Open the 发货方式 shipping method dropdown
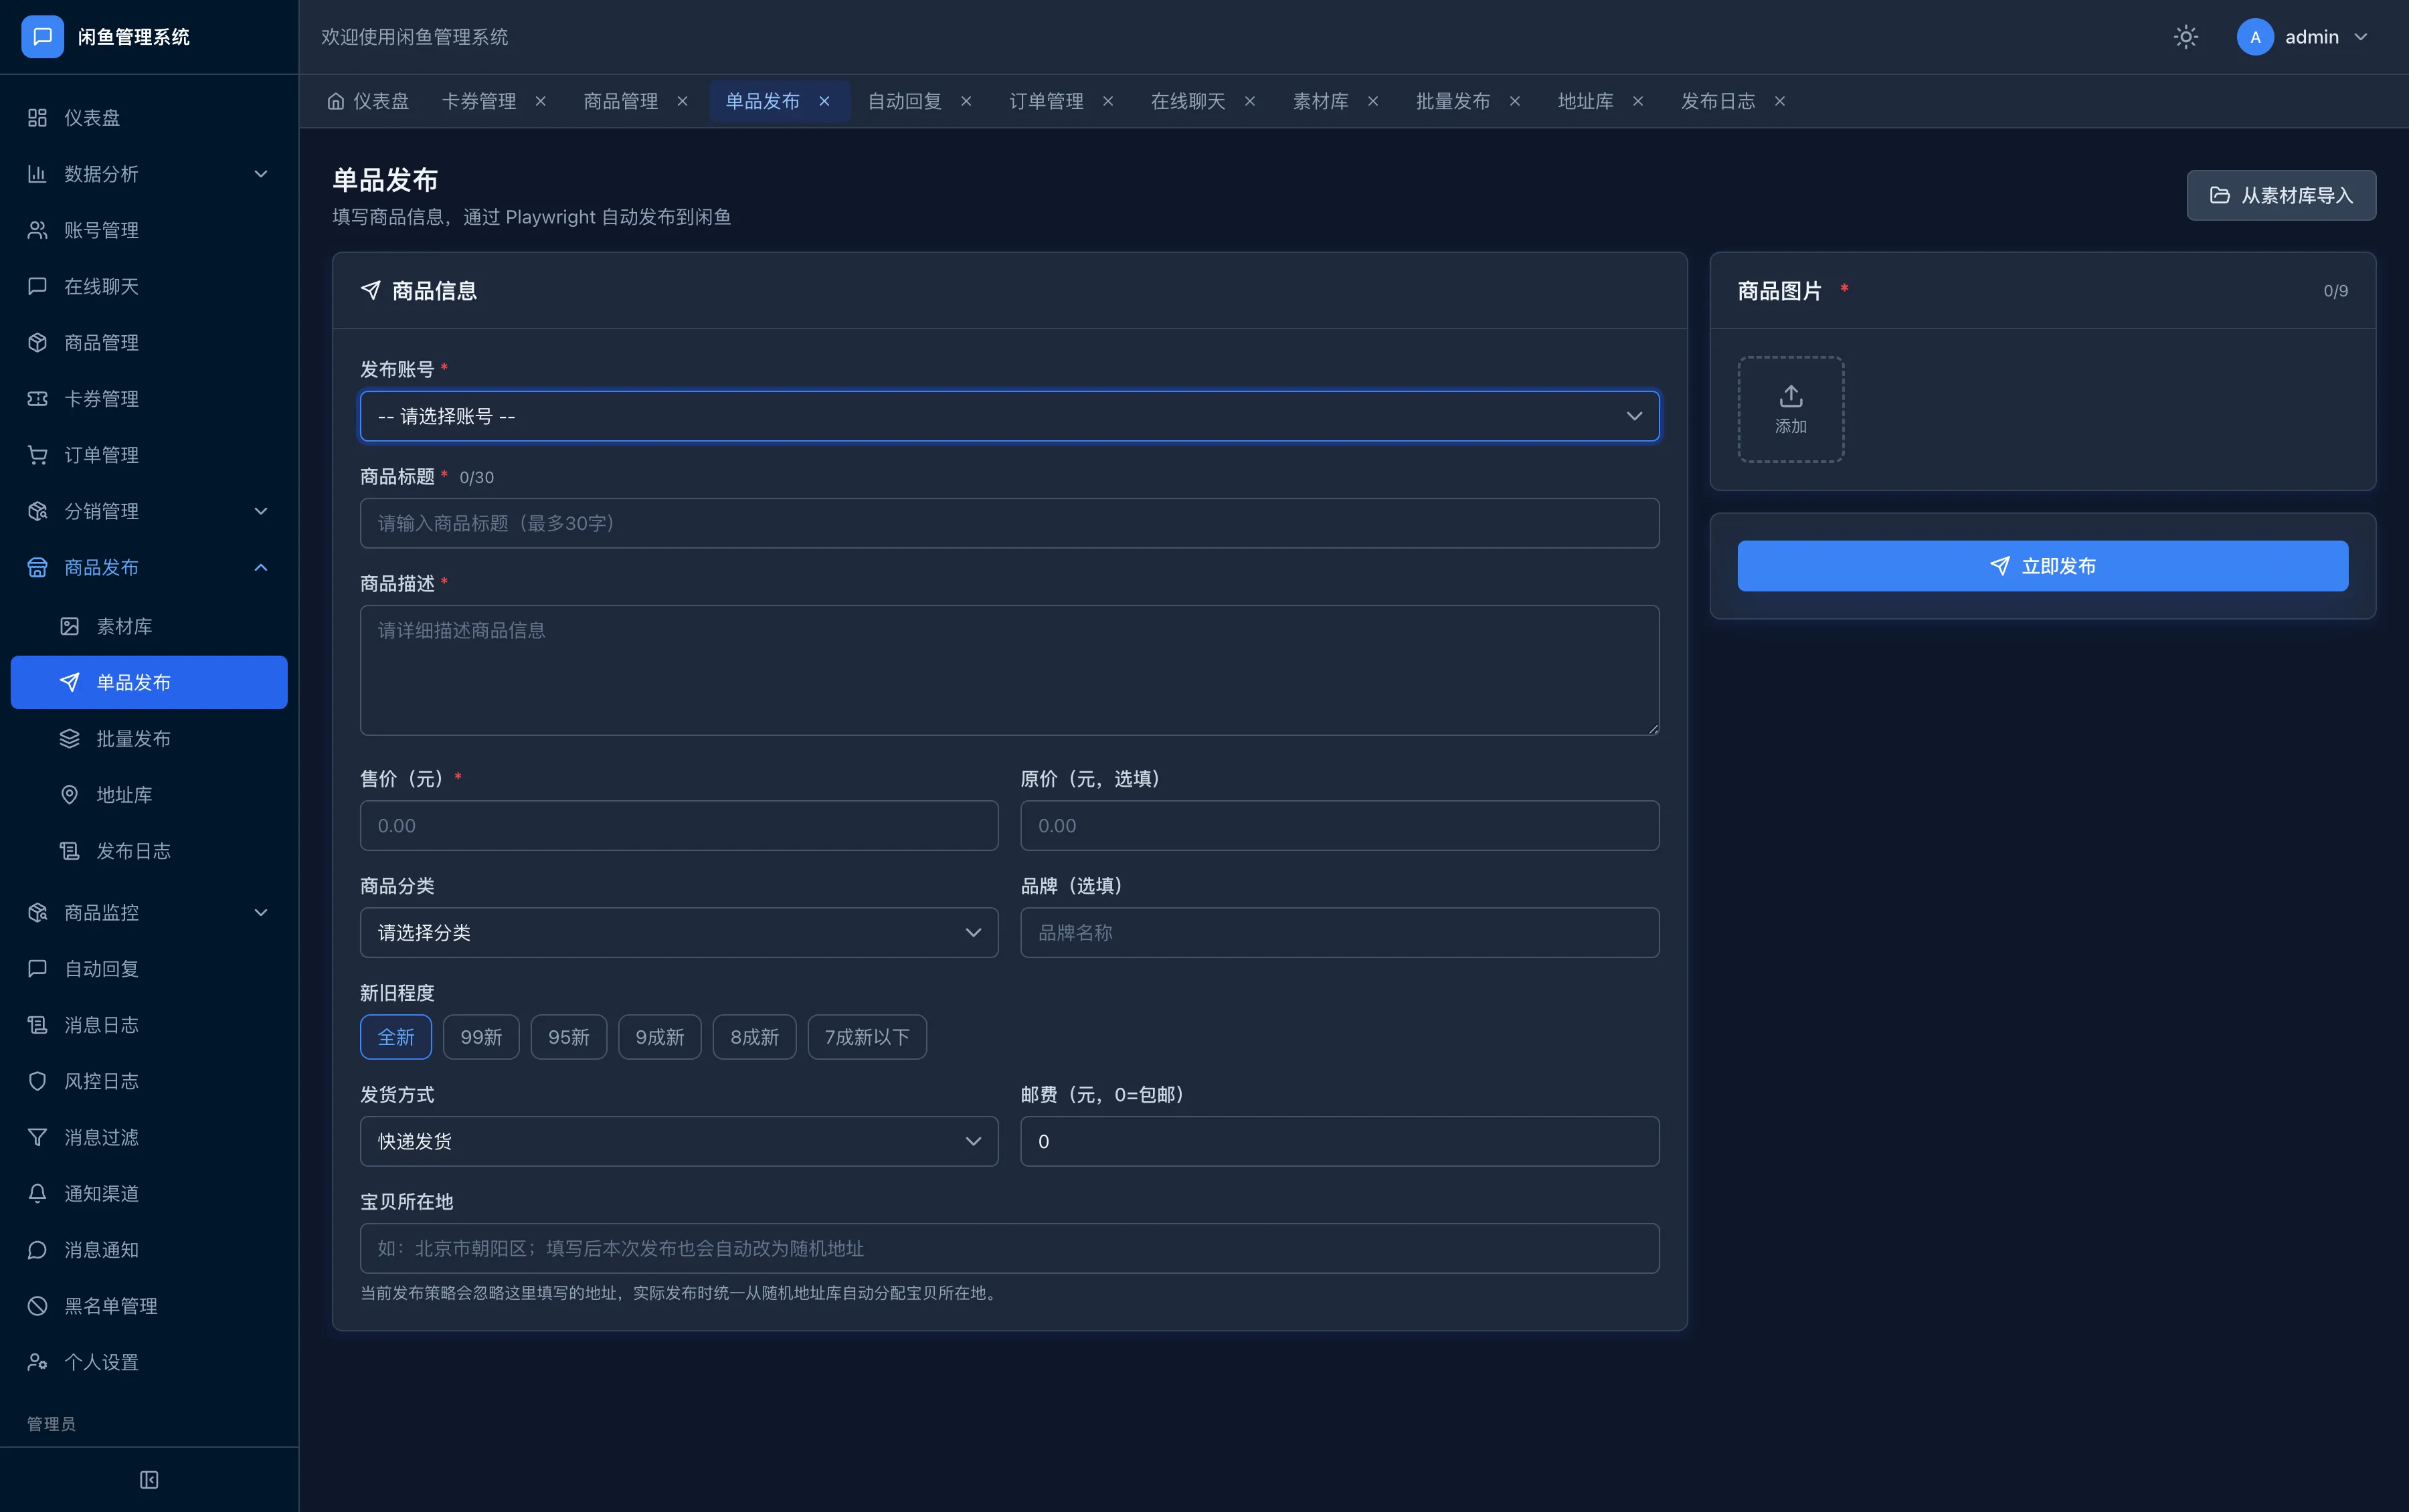This screenshot has height=1512, width=2409. coord(679,1141)
